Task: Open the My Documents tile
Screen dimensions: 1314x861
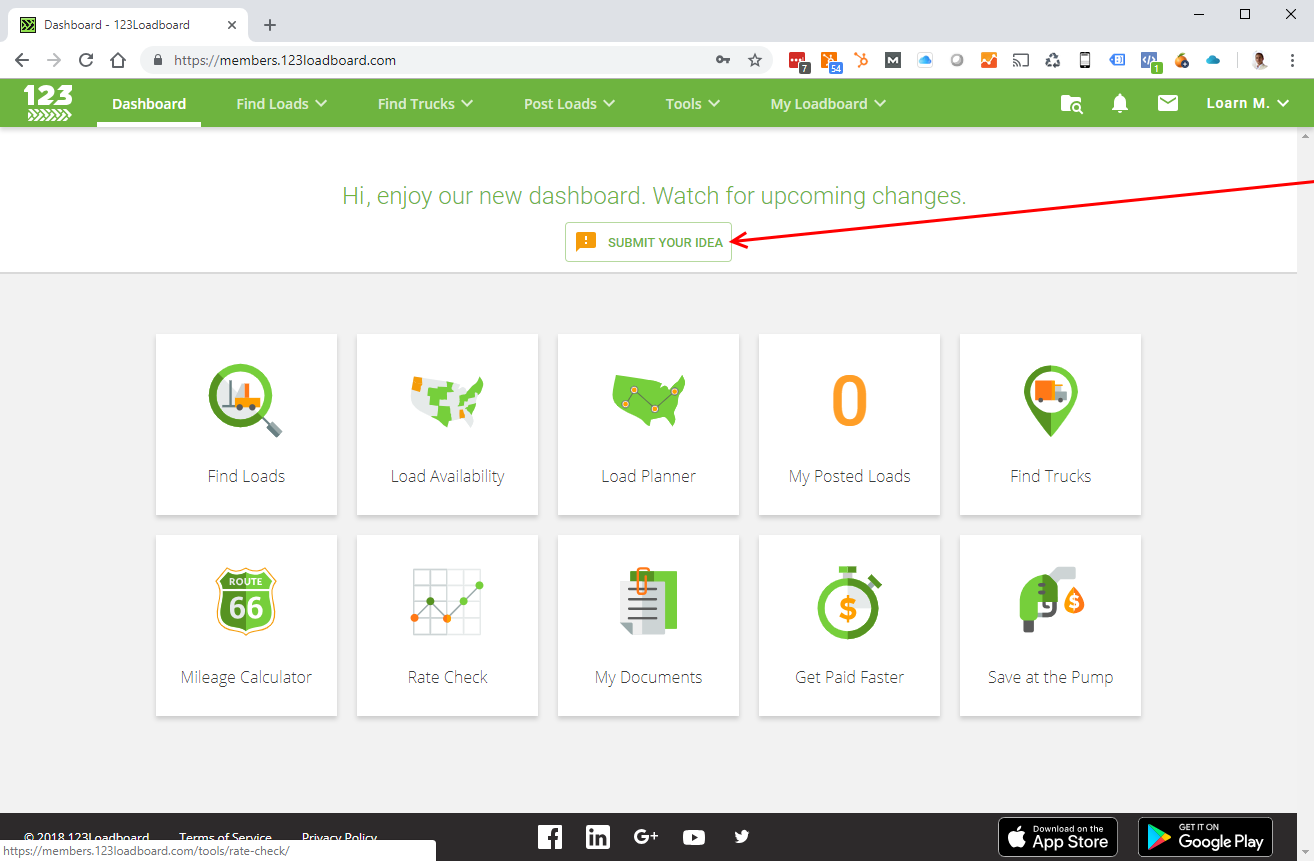Action: pos(648,625)
